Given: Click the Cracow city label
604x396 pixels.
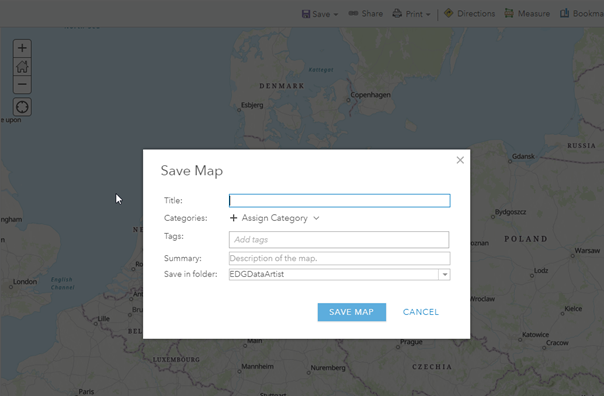Looking at the screenshot, I should (x=557, y=343).
